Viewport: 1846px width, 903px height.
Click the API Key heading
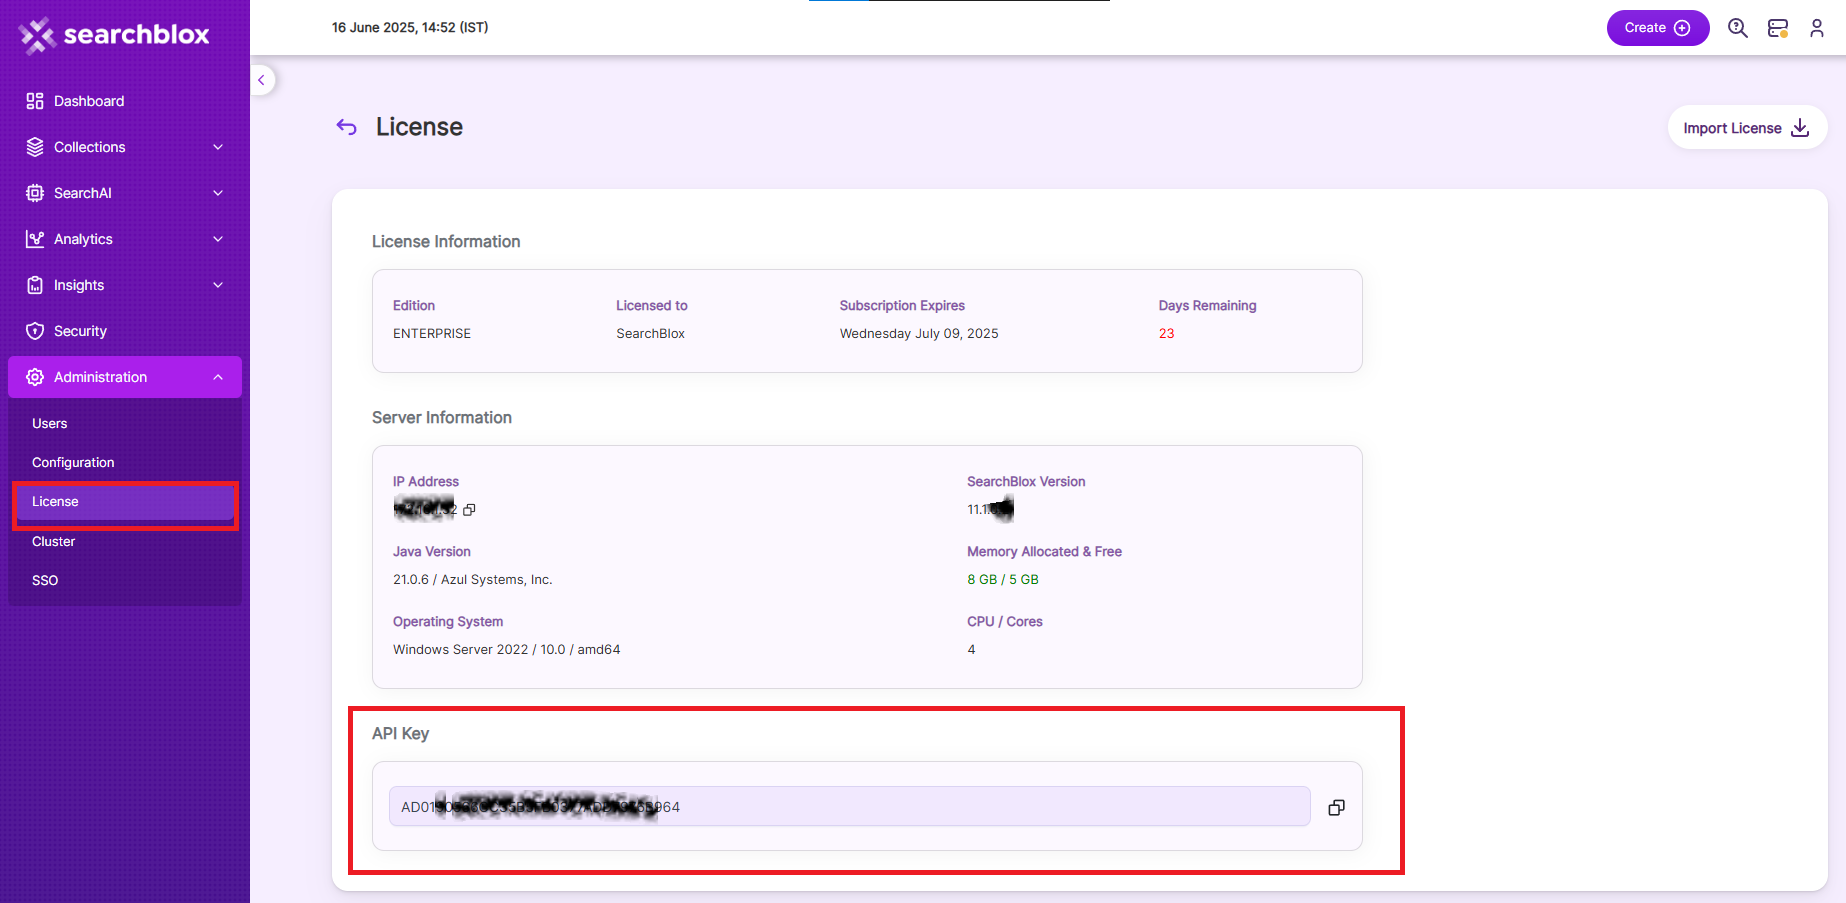pyautogui.click(x=400, y=734)
